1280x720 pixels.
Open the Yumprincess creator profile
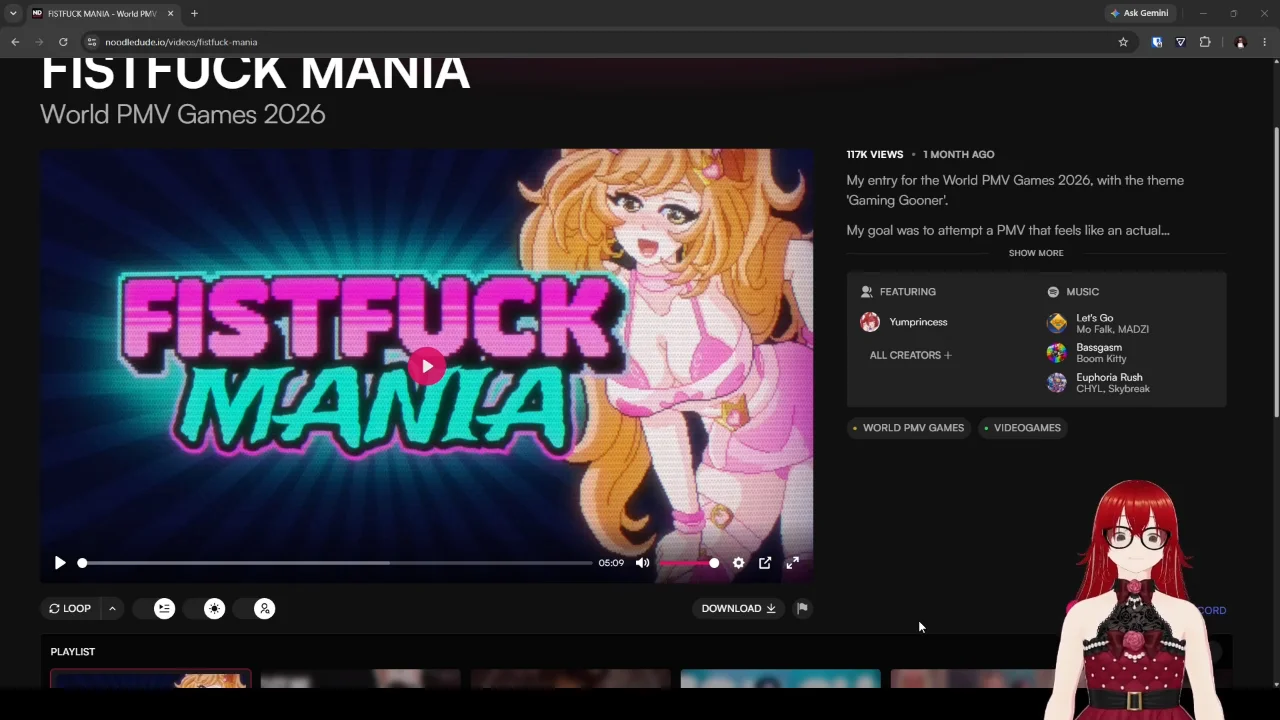point(918,322)
